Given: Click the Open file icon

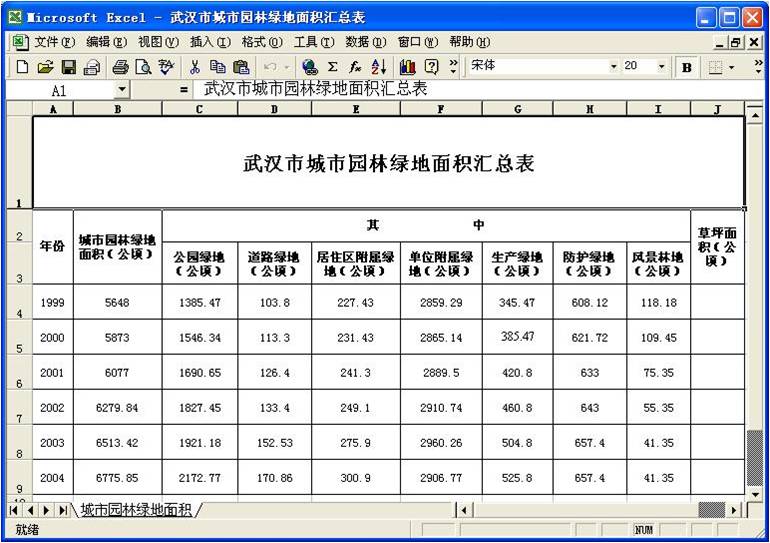Looking at the screenshot, I should coord(45,67).
